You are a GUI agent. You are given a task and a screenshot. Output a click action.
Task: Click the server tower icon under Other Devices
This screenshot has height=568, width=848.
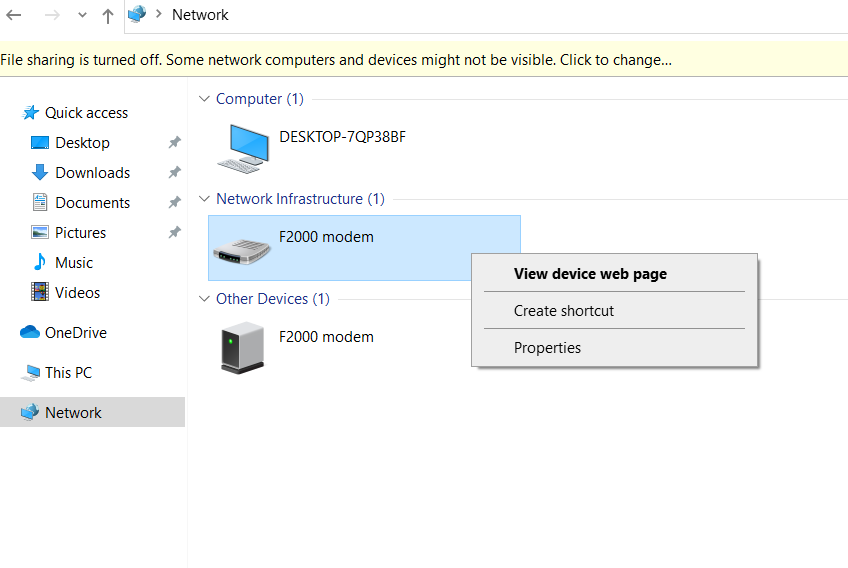[x=242, y=347]
